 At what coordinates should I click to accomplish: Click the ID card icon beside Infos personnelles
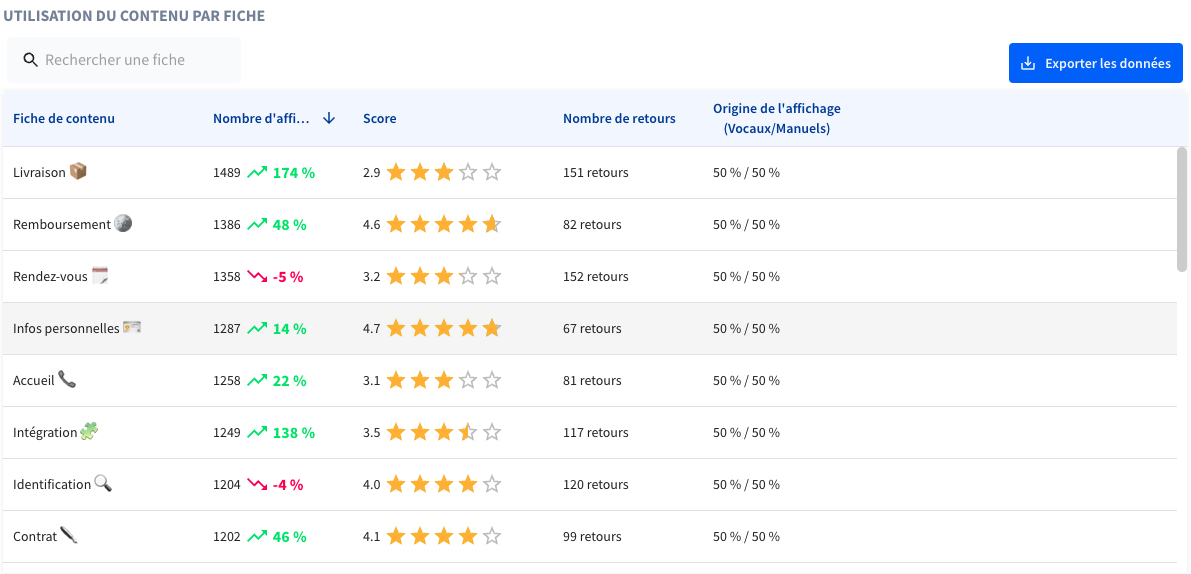(132, 327)
